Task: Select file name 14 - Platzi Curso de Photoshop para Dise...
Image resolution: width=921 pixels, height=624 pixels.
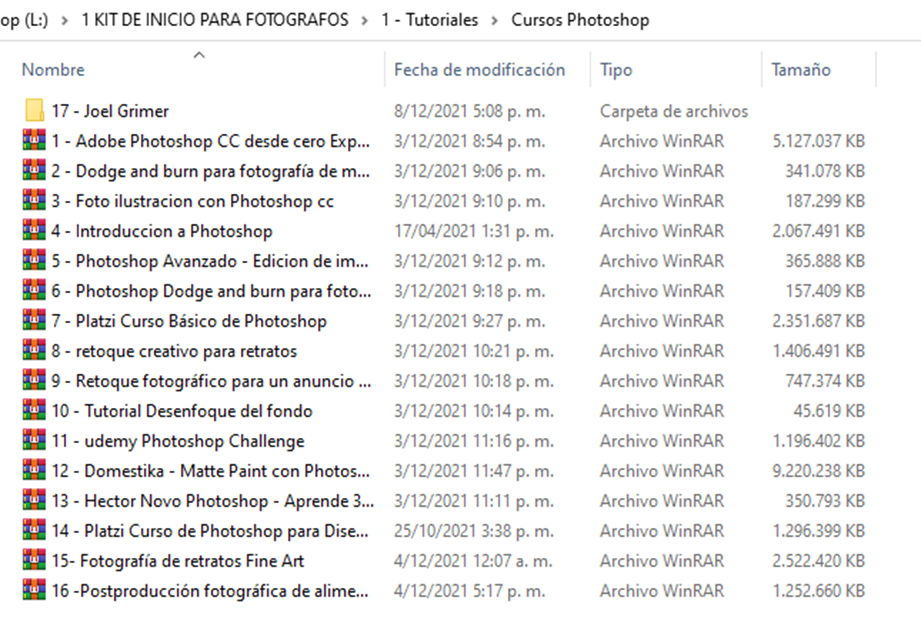Action: tap(210, 531)
